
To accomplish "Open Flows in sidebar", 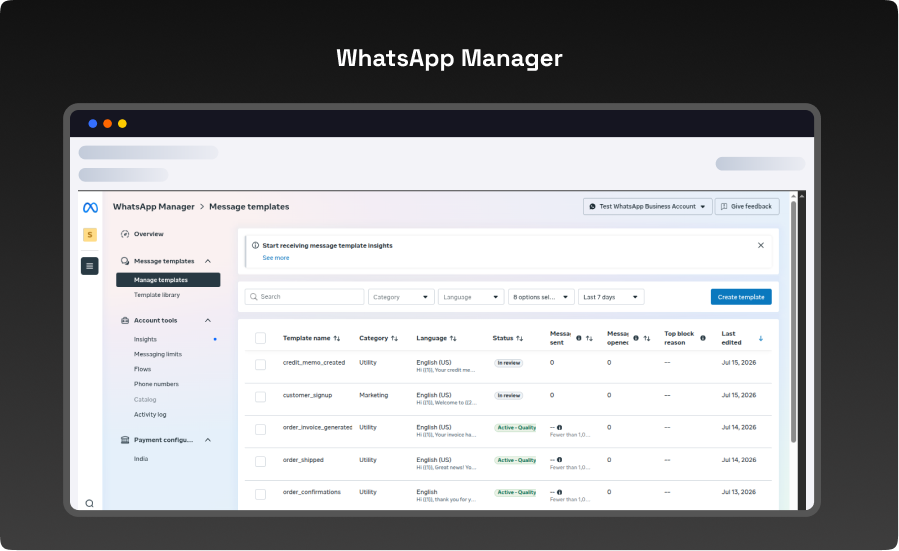I will click(x=143, y=369).
